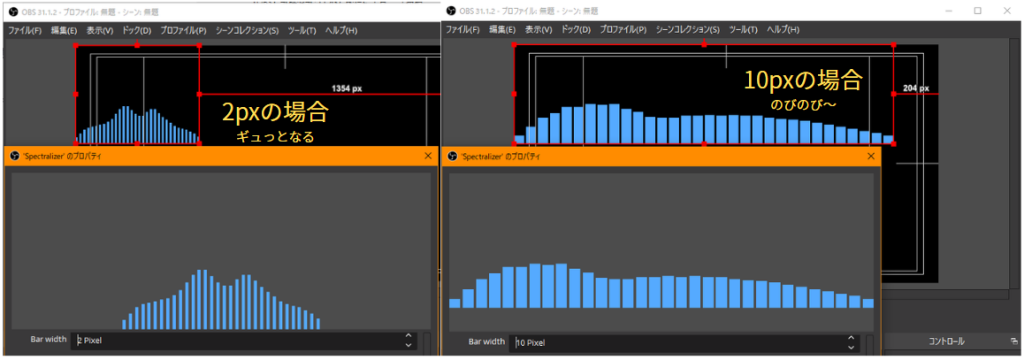1024x360 pixels.
Task: Close the right Spectralizer properties dialog
Action: (871, 157)
